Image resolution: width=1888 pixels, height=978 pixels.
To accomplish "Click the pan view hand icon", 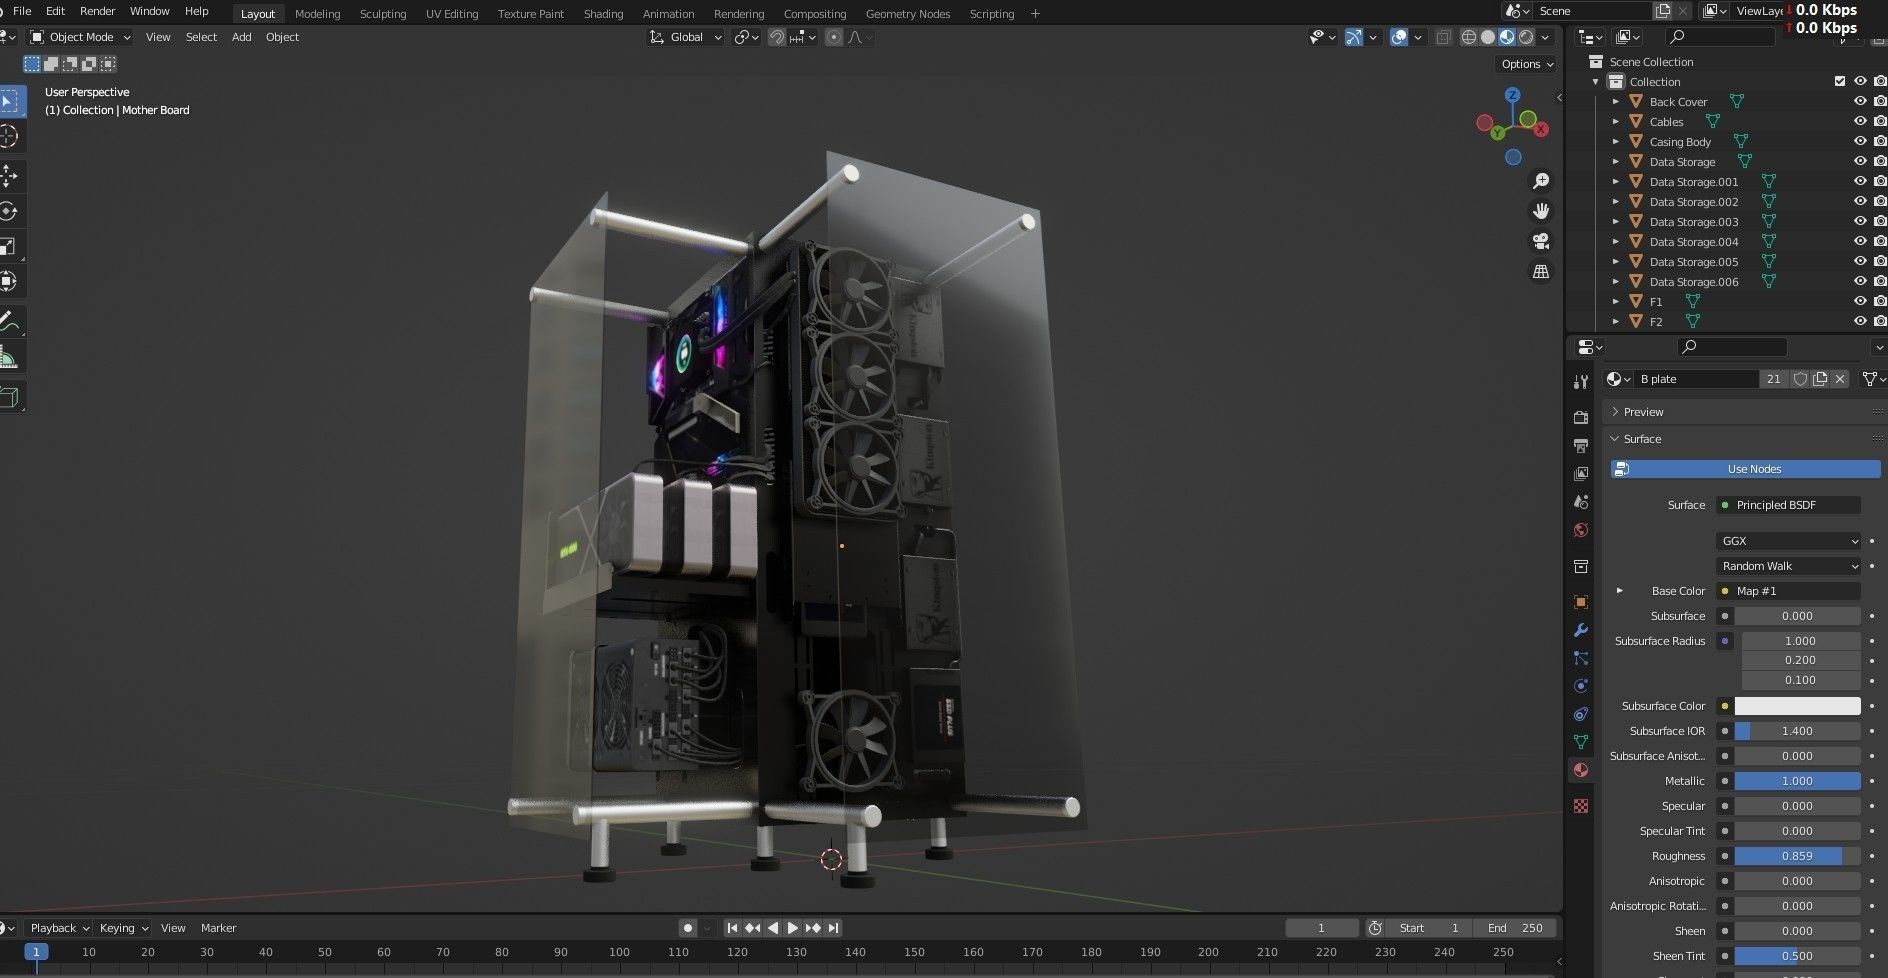I will coord(1541,211).
